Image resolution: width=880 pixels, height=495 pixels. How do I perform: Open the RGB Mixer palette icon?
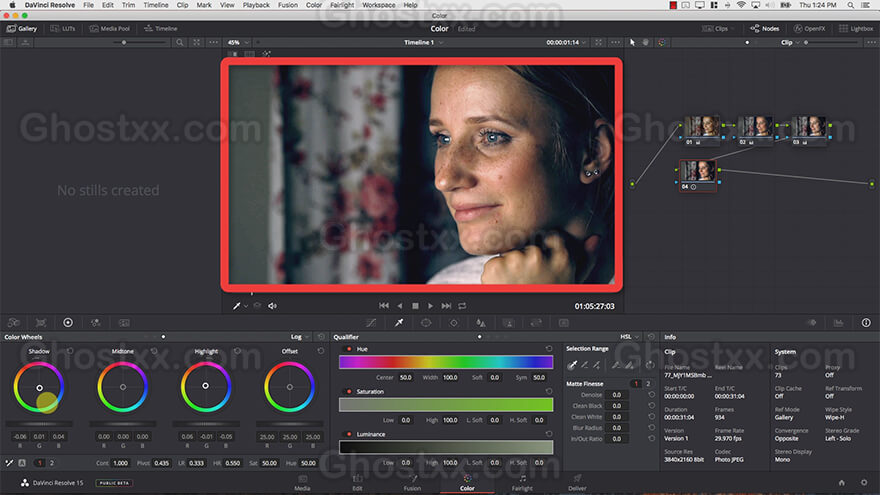[x=96, y=323]
